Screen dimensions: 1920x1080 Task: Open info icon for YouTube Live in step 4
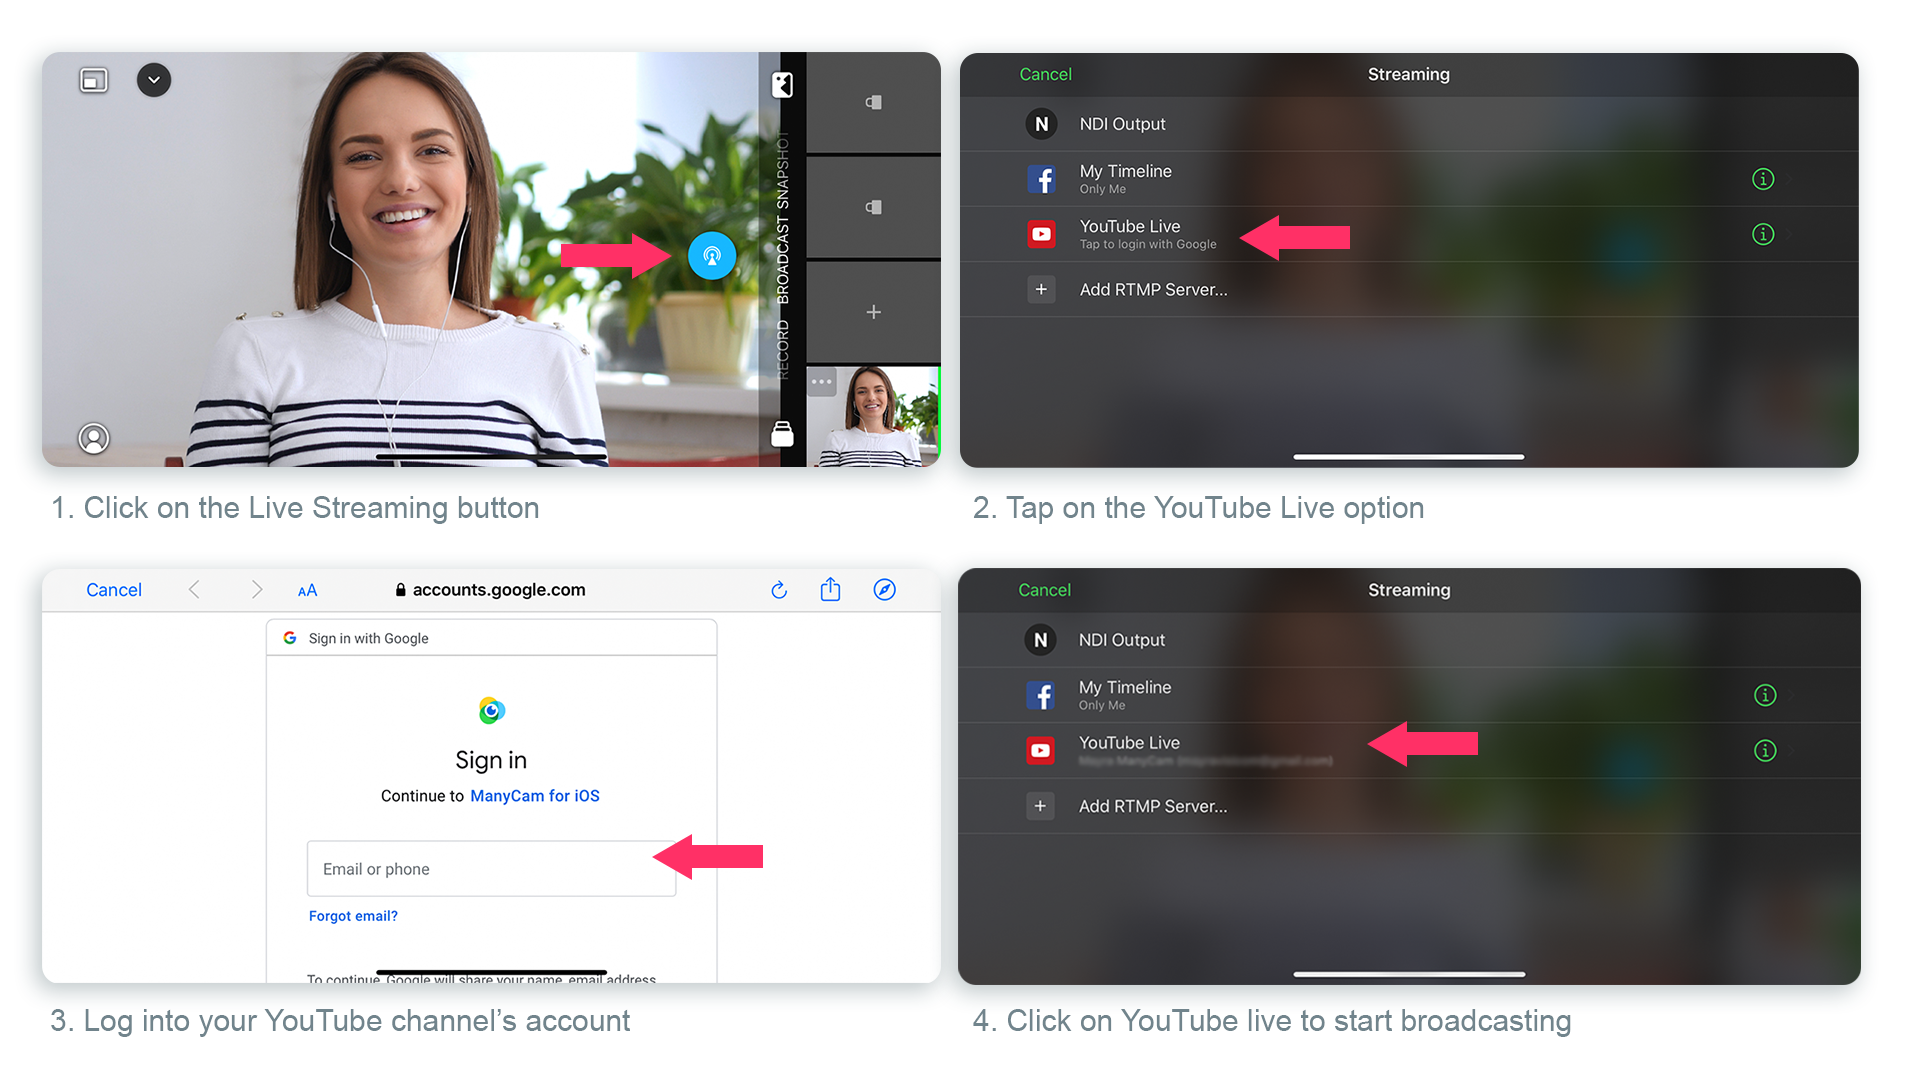[x=1765, y=750]
